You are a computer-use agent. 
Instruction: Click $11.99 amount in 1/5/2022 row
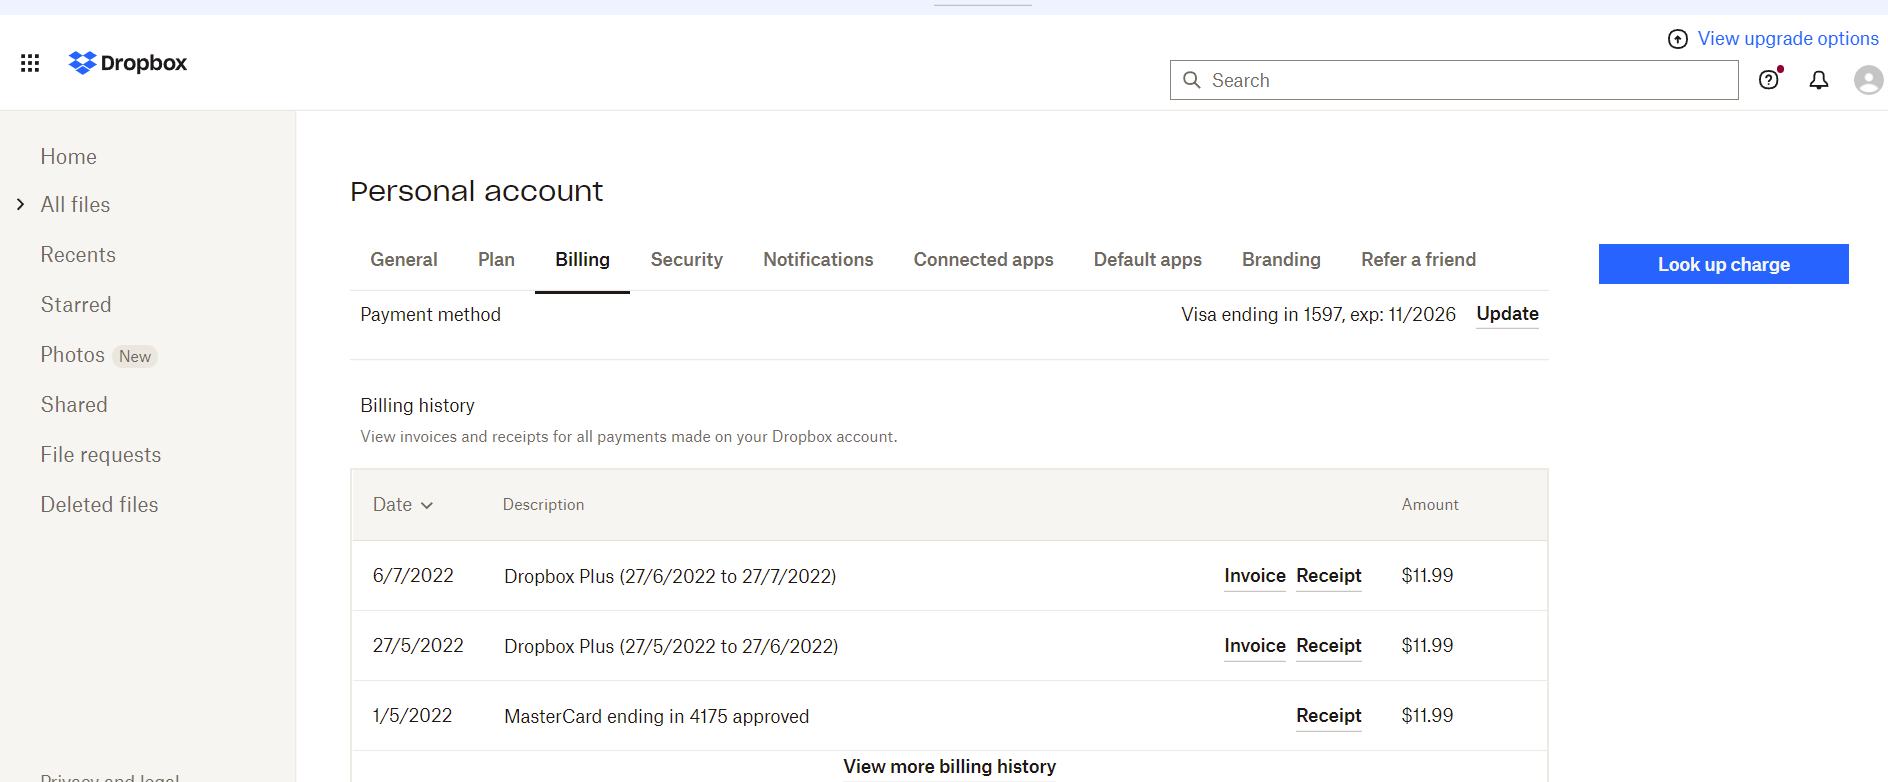point(1427,716)
